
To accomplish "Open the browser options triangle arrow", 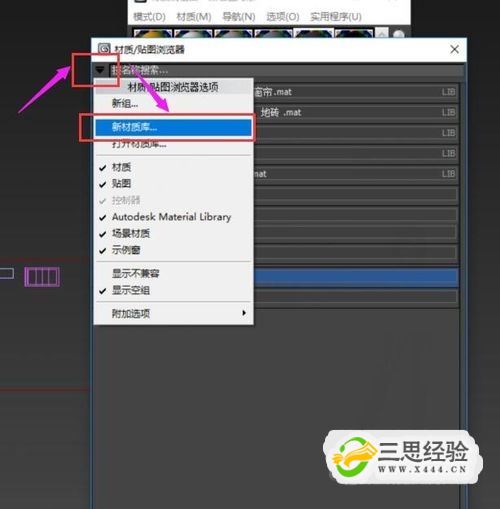I will (100, 70).
